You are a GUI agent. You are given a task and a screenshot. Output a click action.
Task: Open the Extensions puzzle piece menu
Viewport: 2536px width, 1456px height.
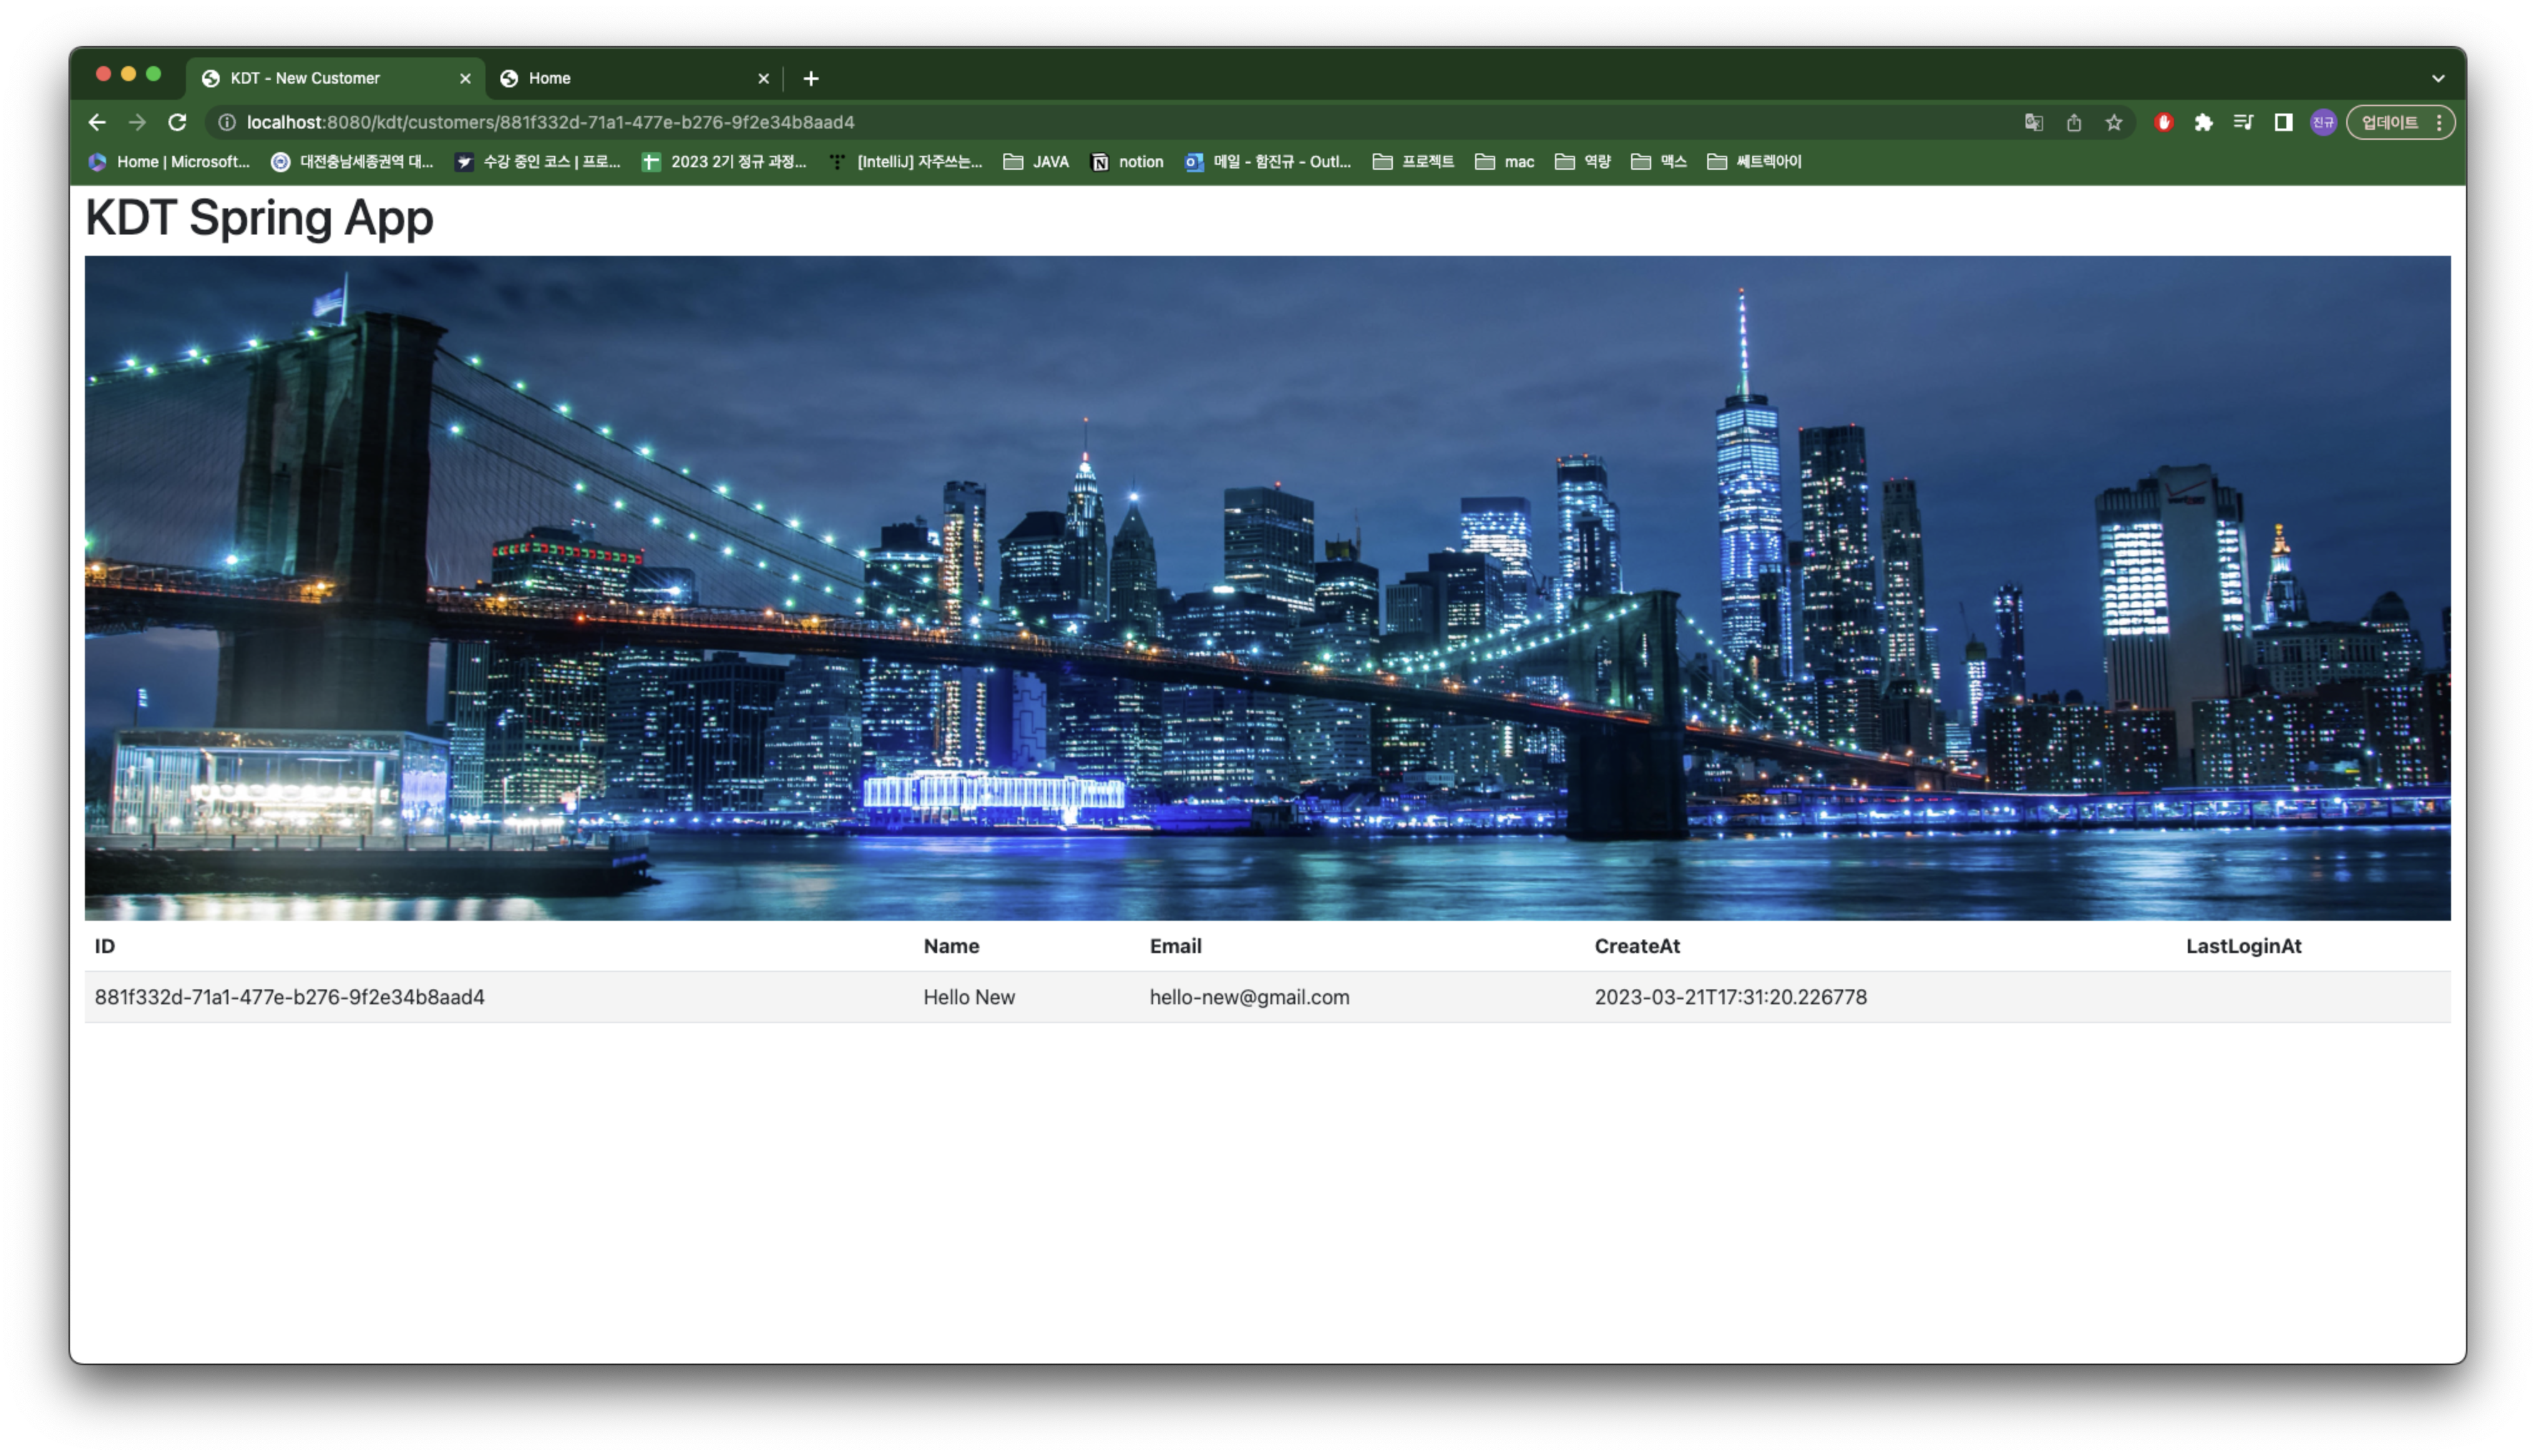(2203, 122)
